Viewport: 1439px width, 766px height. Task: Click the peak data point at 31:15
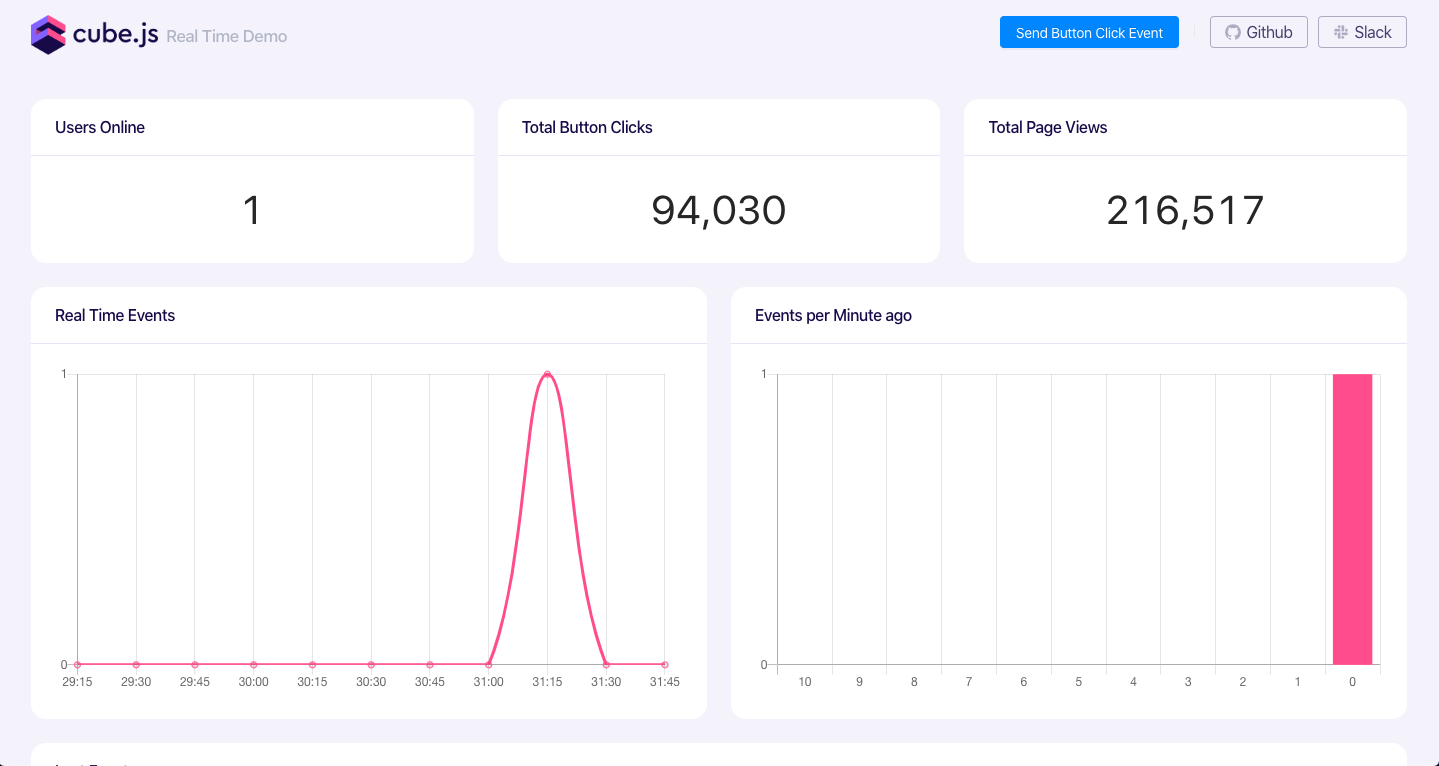547,374
